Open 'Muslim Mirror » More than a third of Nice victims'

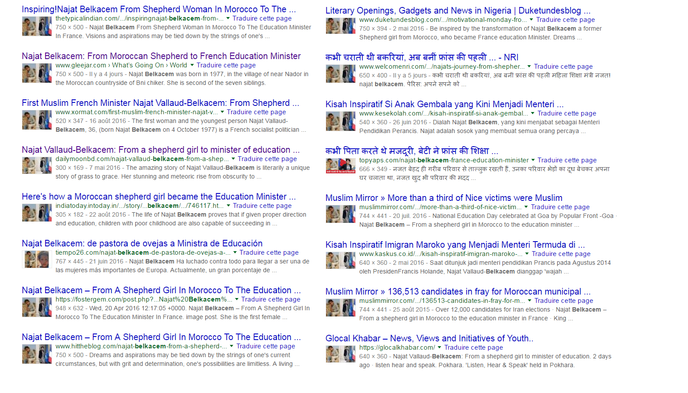point(444,198)
